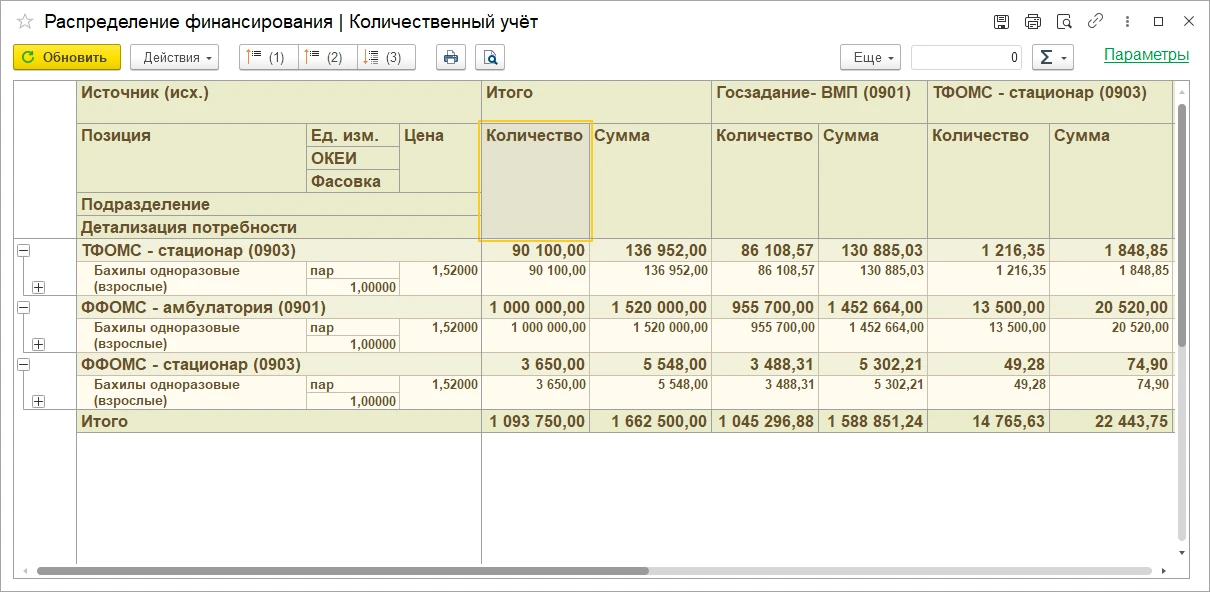Set grouping level (1)

tap(268, 57)
